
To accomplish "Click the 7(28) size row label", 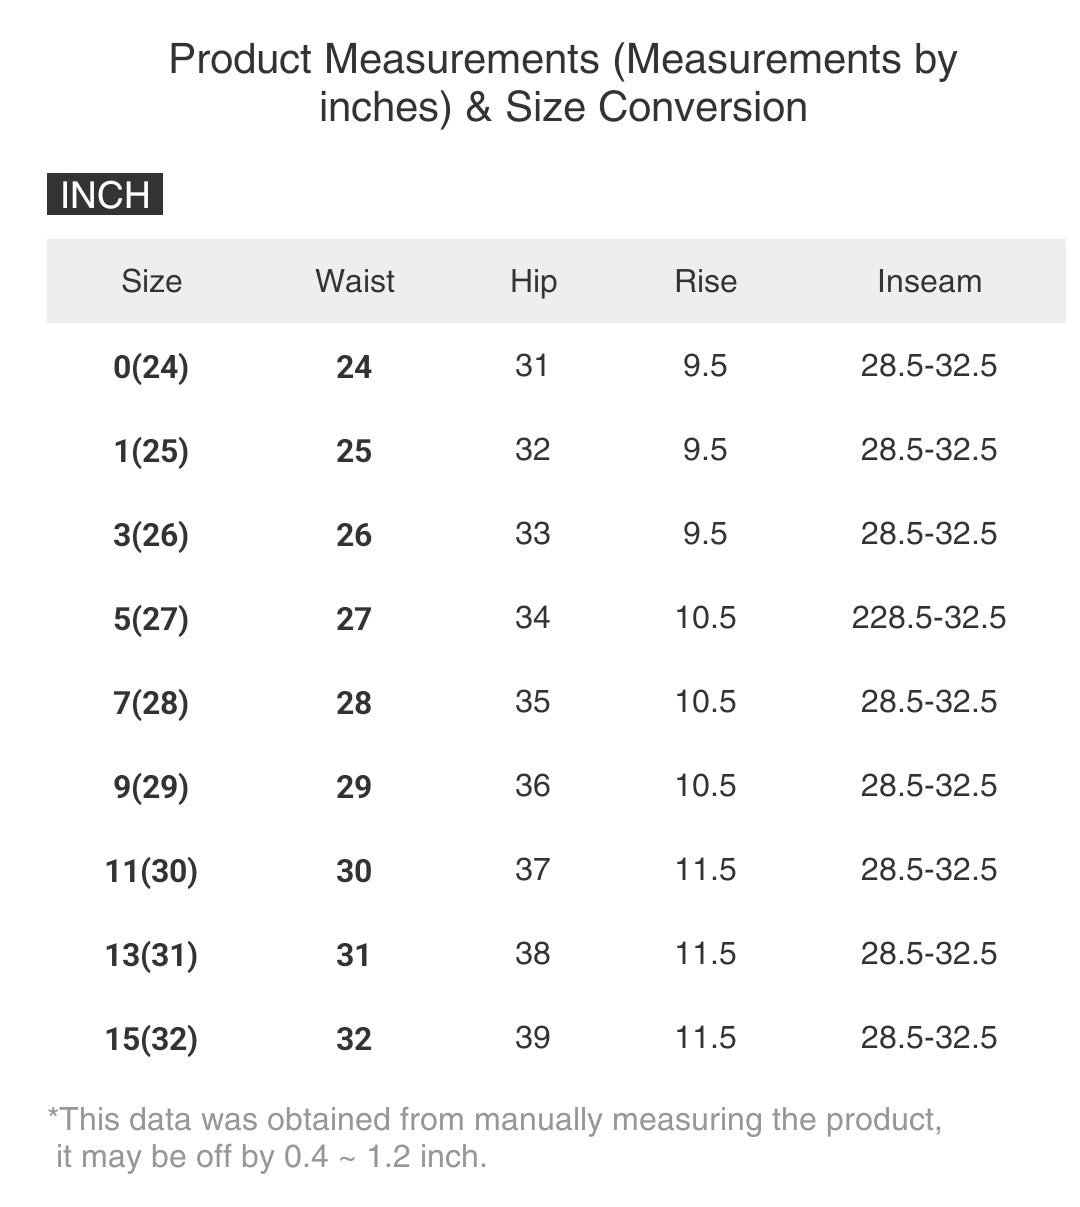I will [151, 703].
